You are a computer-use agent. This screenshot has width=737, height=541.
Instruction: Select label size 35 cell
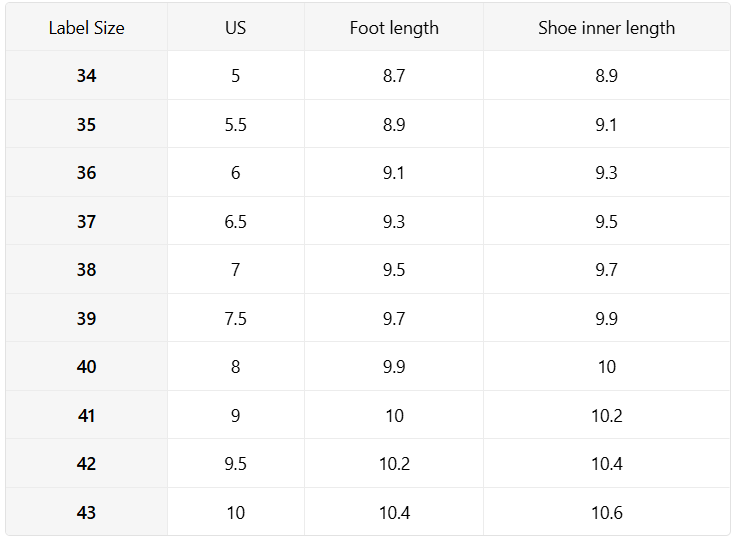(x=87, y=125)
